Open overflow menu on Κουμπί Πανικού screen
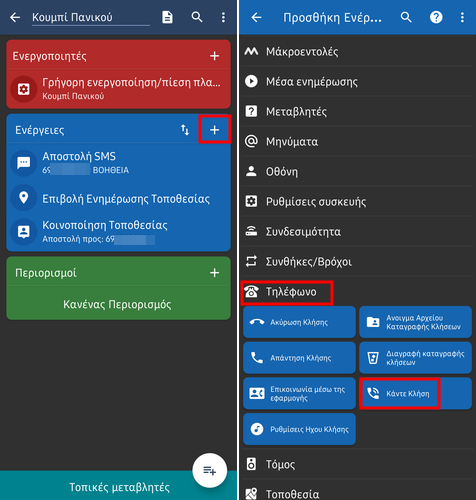 click(223, 17)
